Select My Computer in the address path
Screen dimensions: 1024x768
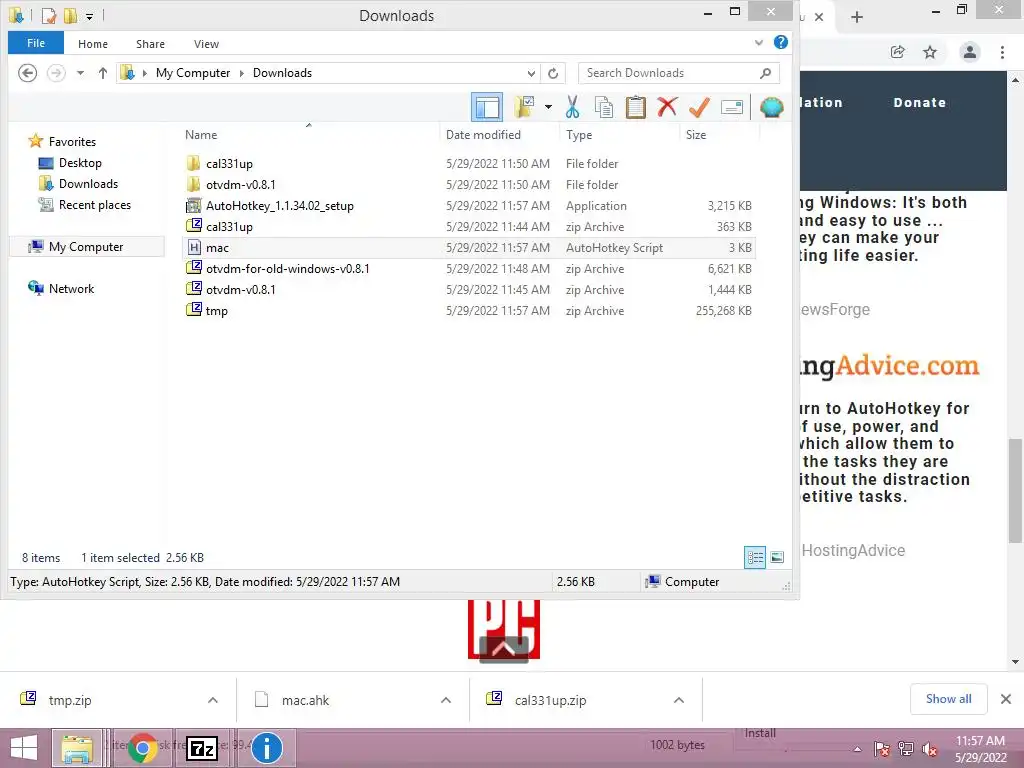[193, 73]
